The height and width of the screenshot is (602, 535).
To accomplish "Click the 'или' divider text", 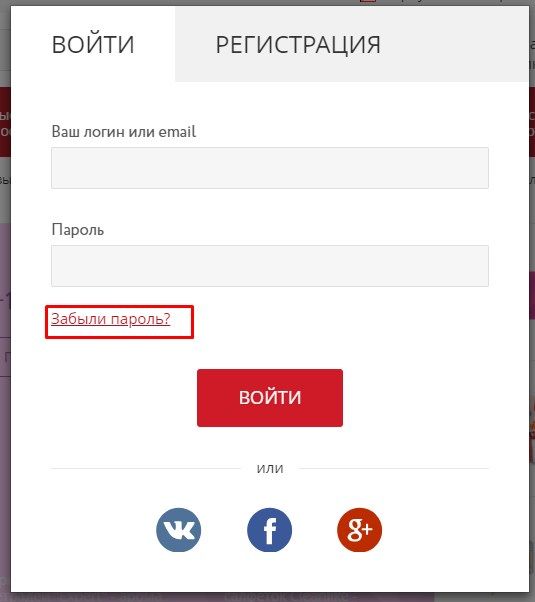I will click(x=270, y=469).
